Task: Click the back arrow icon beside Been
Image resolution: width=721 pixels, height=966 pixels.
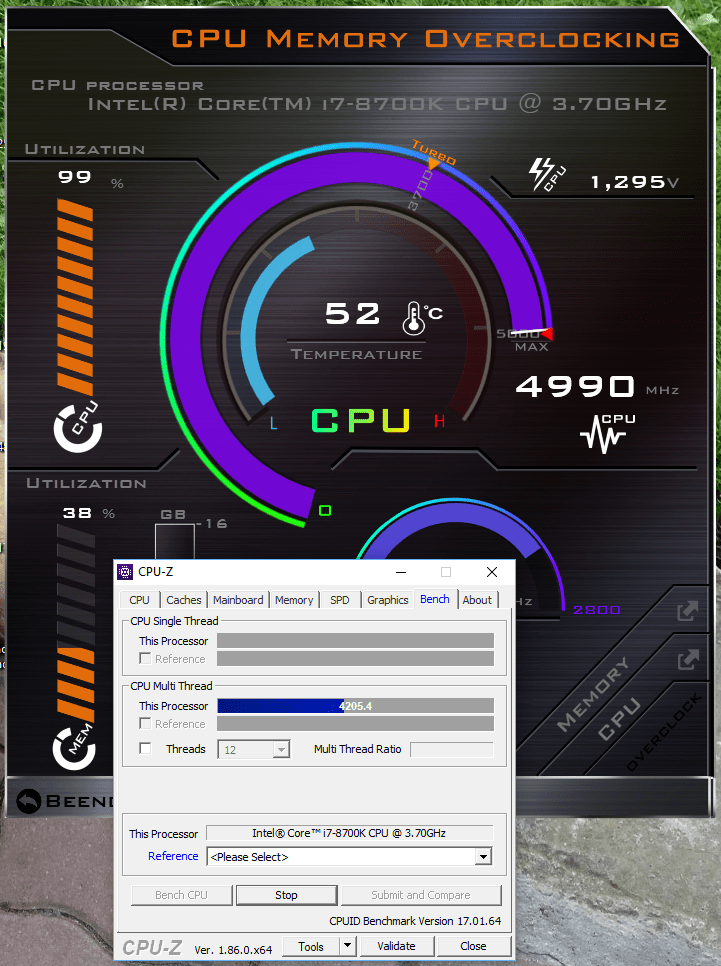Action: [x=28, y=802]
